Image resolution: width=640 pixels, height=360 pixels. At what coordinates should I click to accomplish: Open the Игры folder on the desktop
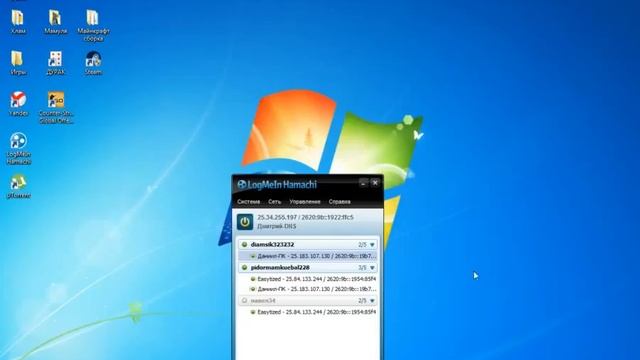tap(18, 63)
